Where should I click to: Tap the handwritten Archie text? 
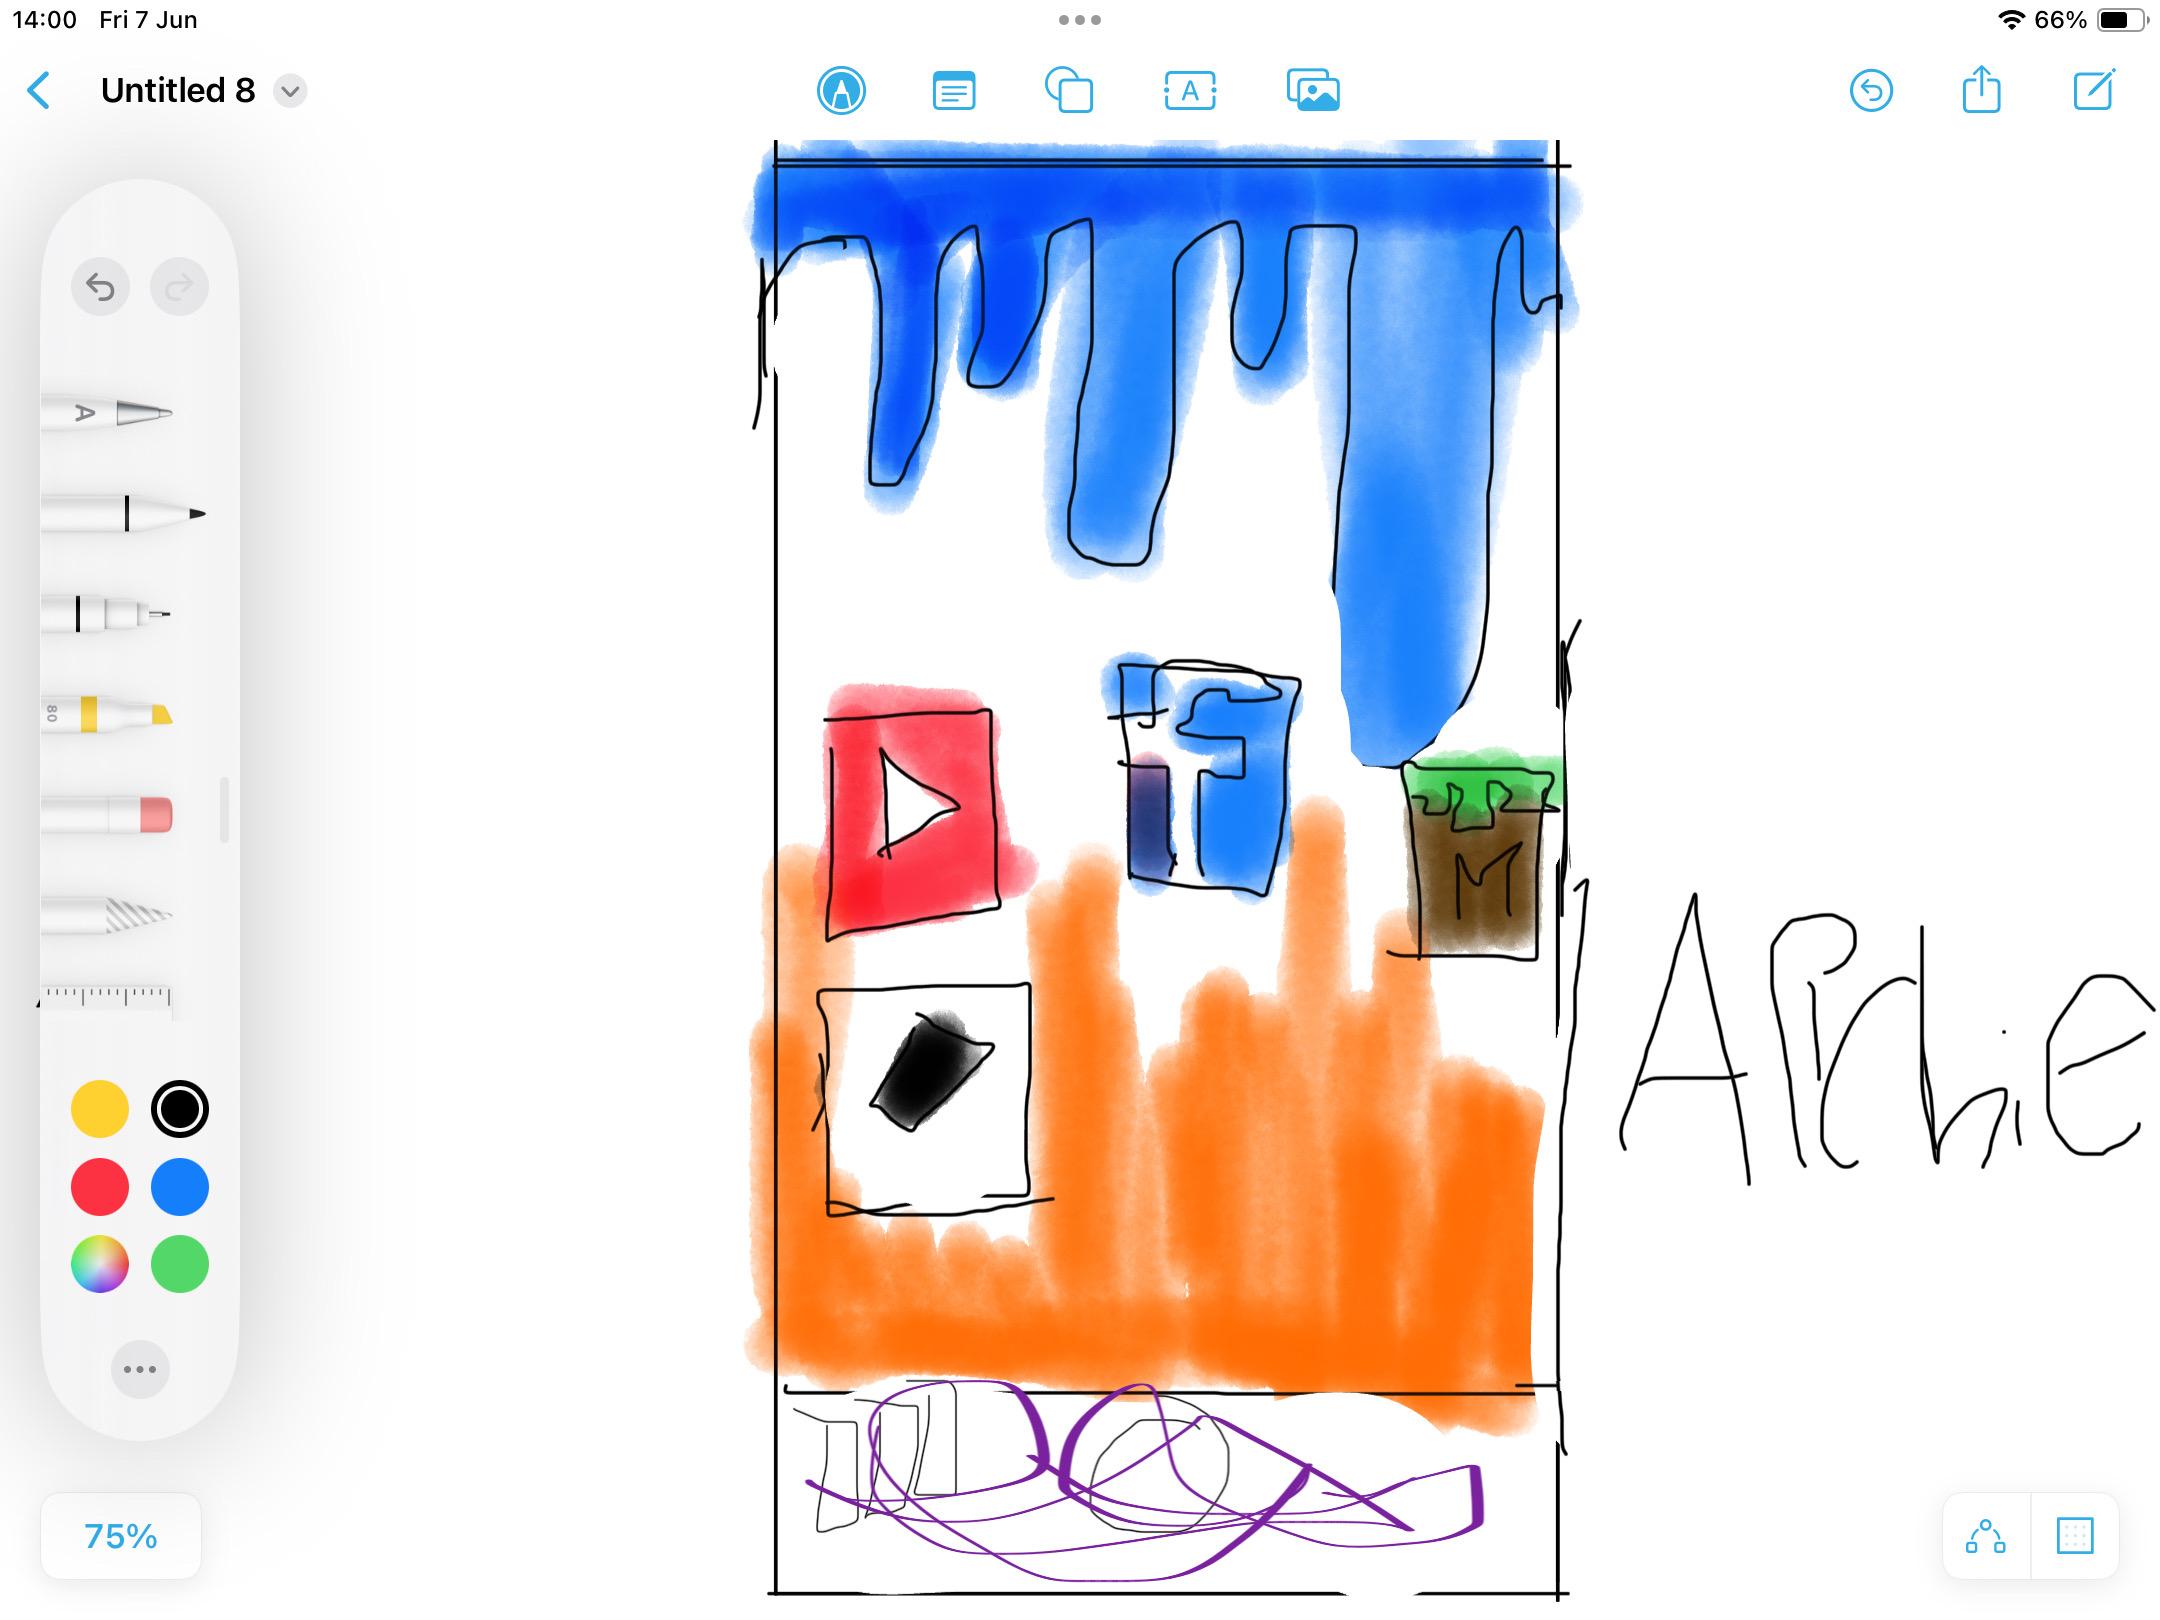click(1885, 1040)
